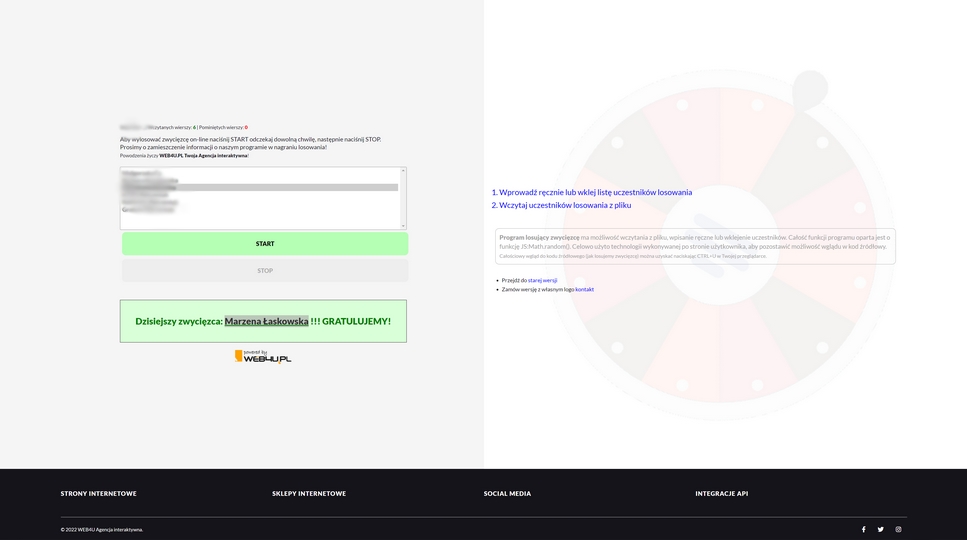Open the INTEGRACJE API footer item
This screenshot has width=967, height=540.
pos(721,493)
